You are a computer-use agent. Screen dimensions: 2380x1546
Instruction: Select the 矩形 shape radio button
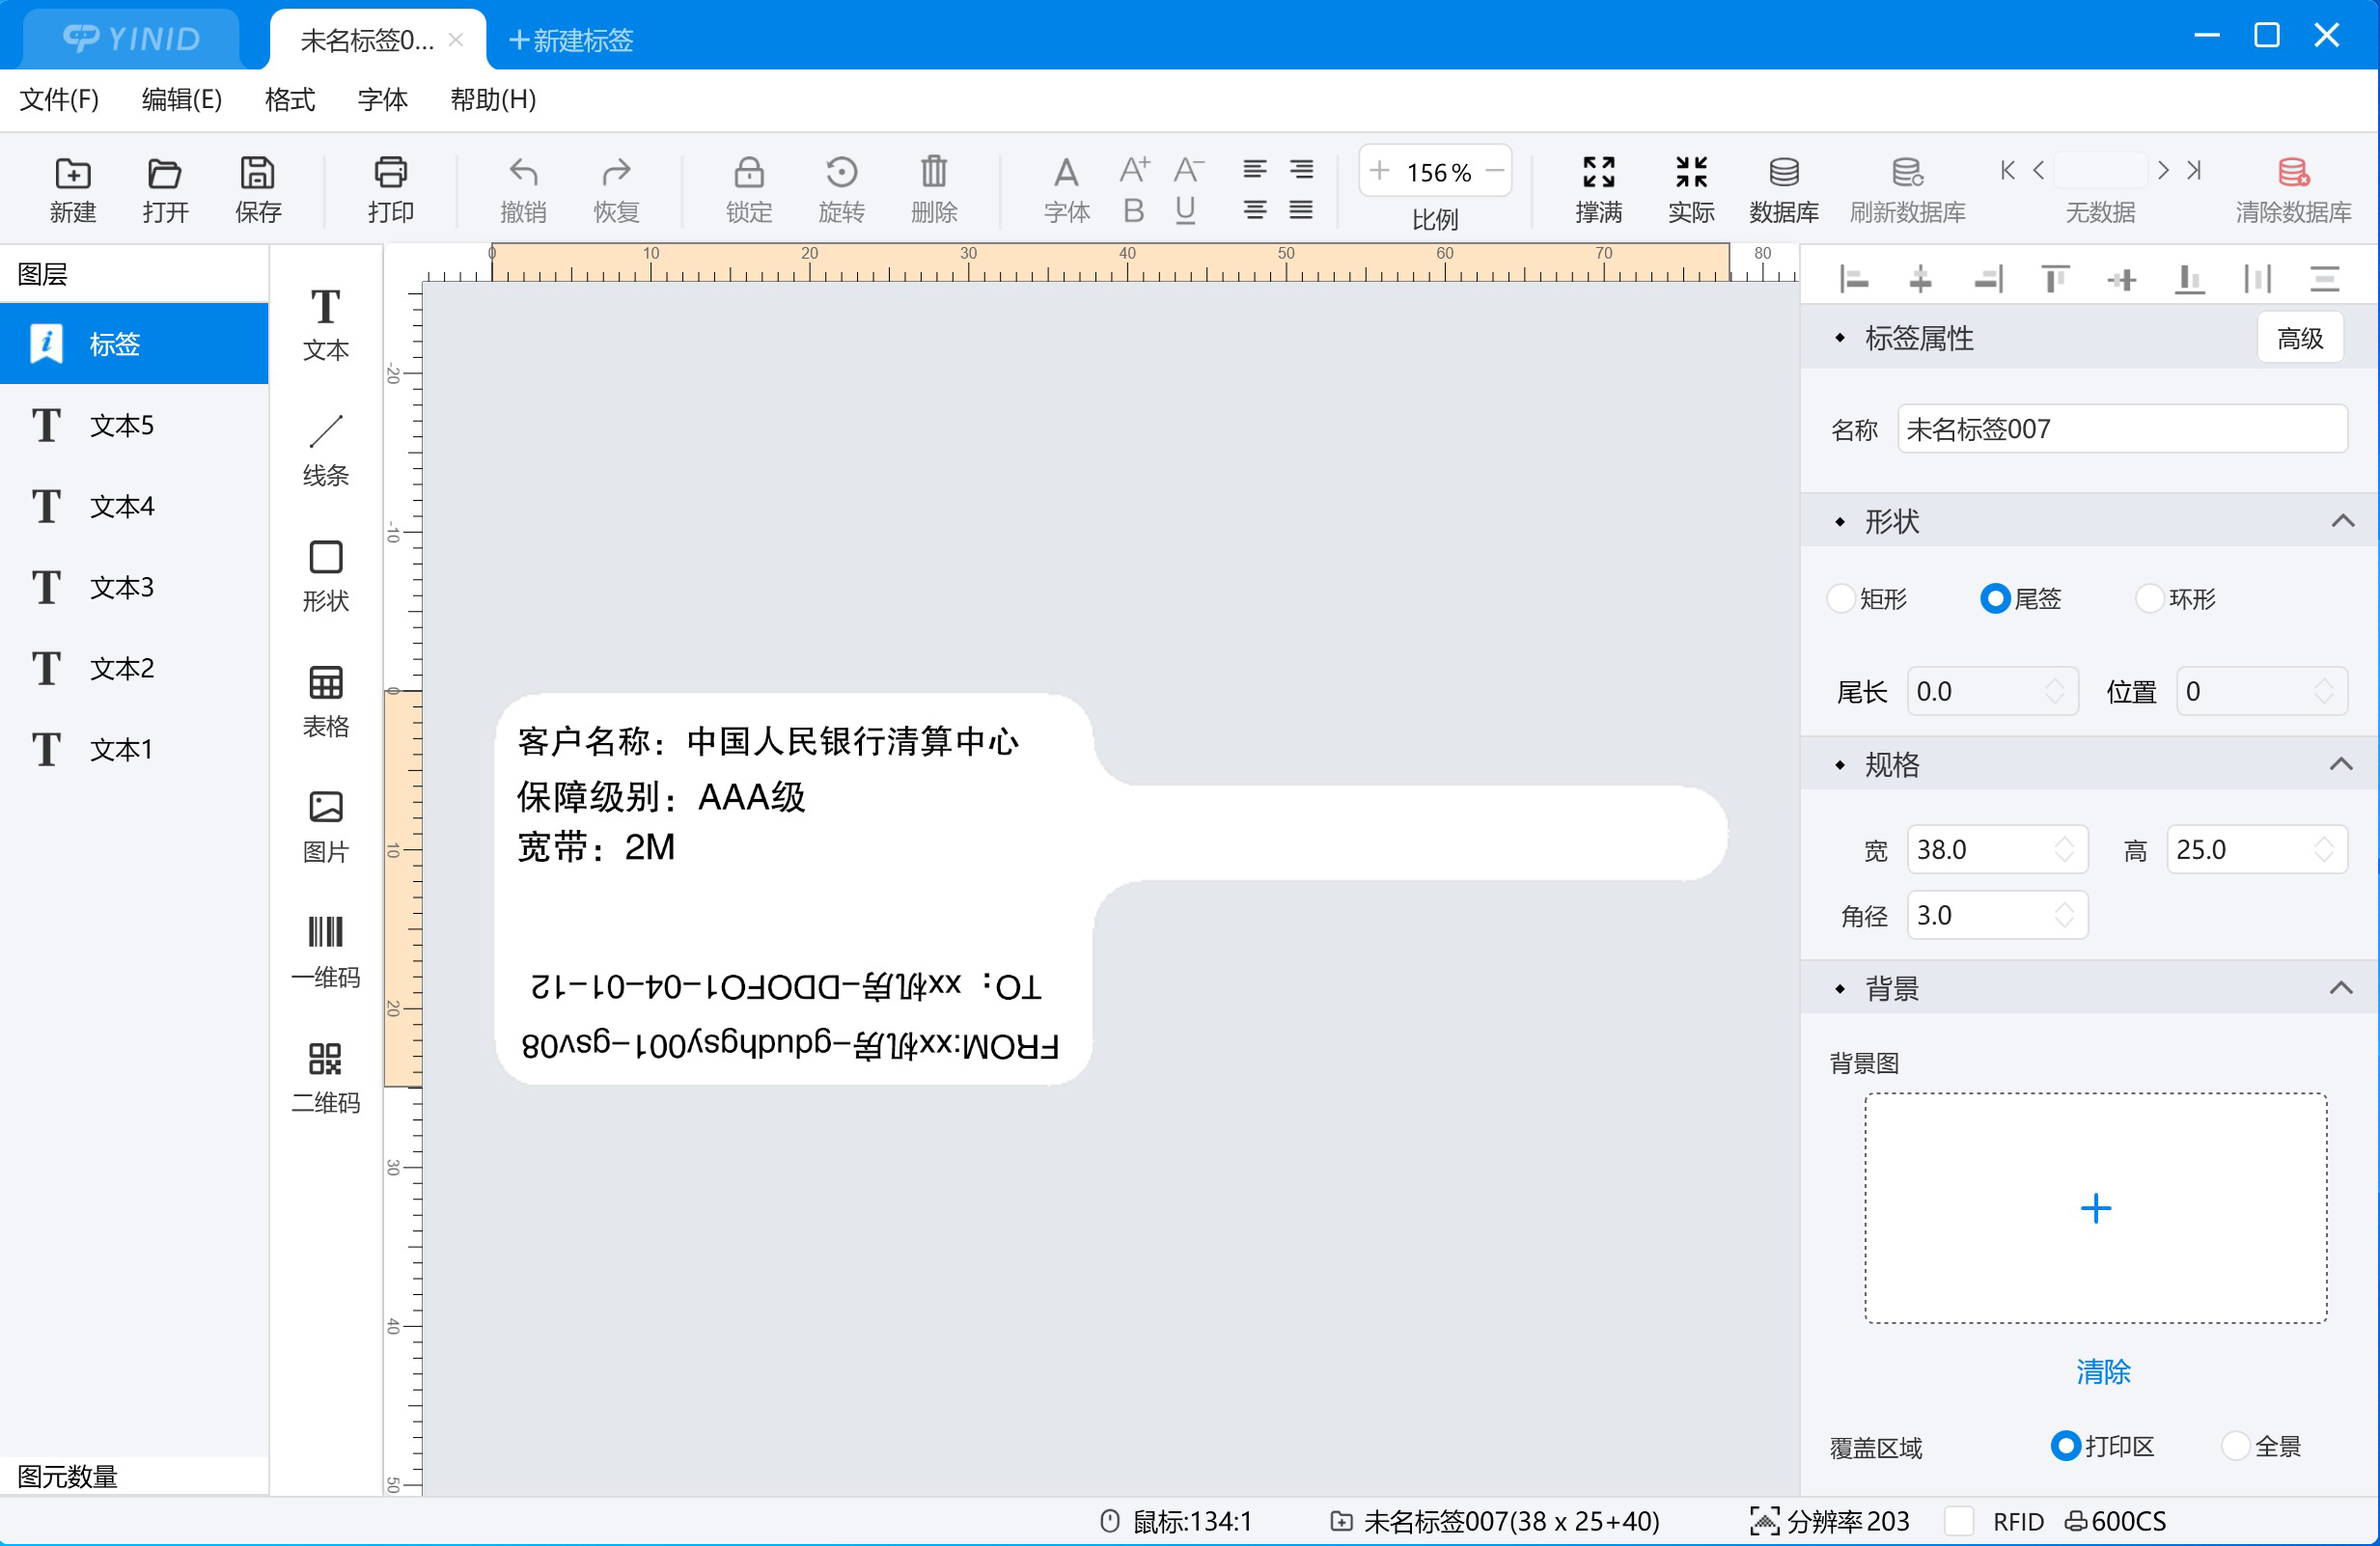1841,599
